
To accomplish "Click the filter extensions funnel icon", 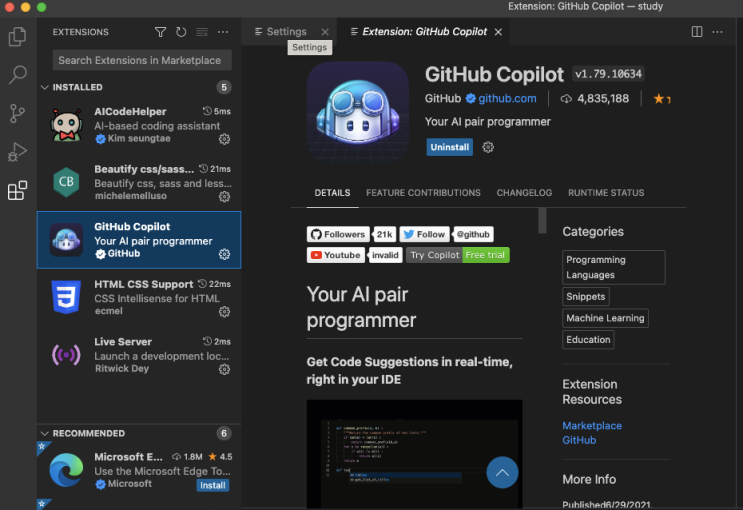I will coord(160,32).
